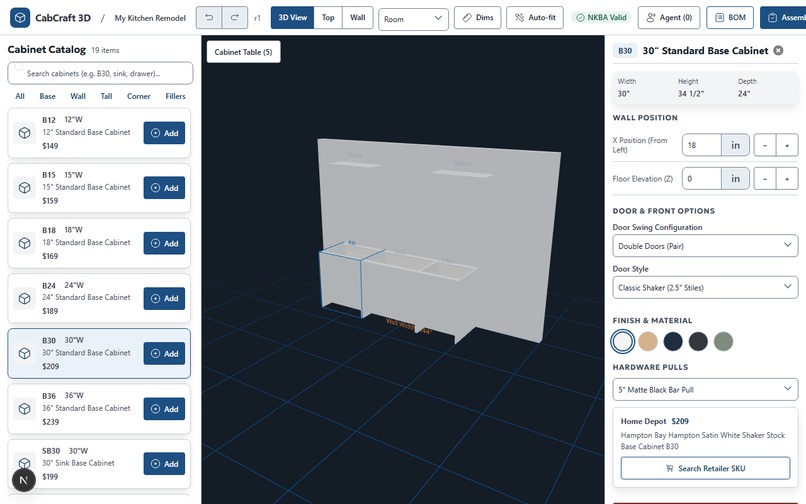The width and height of the screenshot is (806, 504).
Task: Click the B18 cabinet cube icon
Action: coord(24,243)
